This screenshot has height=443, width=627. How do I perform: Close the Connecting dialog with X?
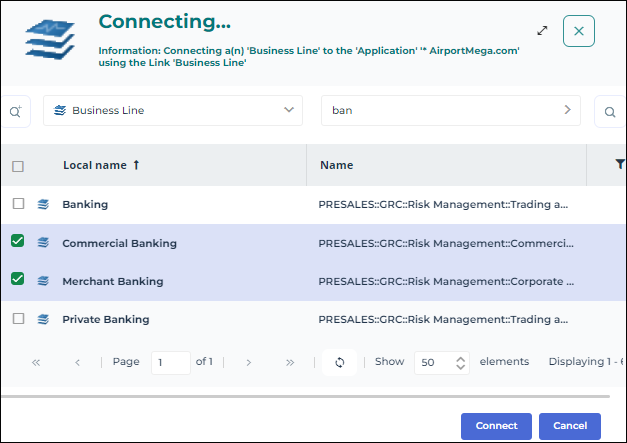[579, 31]
